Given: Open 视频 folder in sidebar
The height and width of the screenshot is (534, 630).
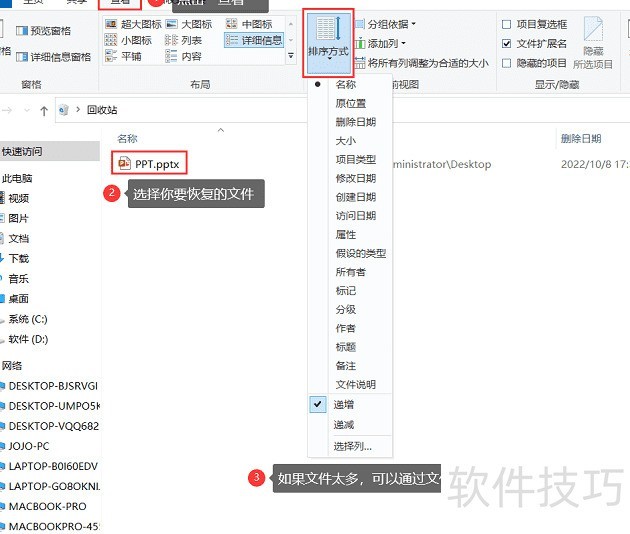Looking at the screenshot, I should click(18, 198).
